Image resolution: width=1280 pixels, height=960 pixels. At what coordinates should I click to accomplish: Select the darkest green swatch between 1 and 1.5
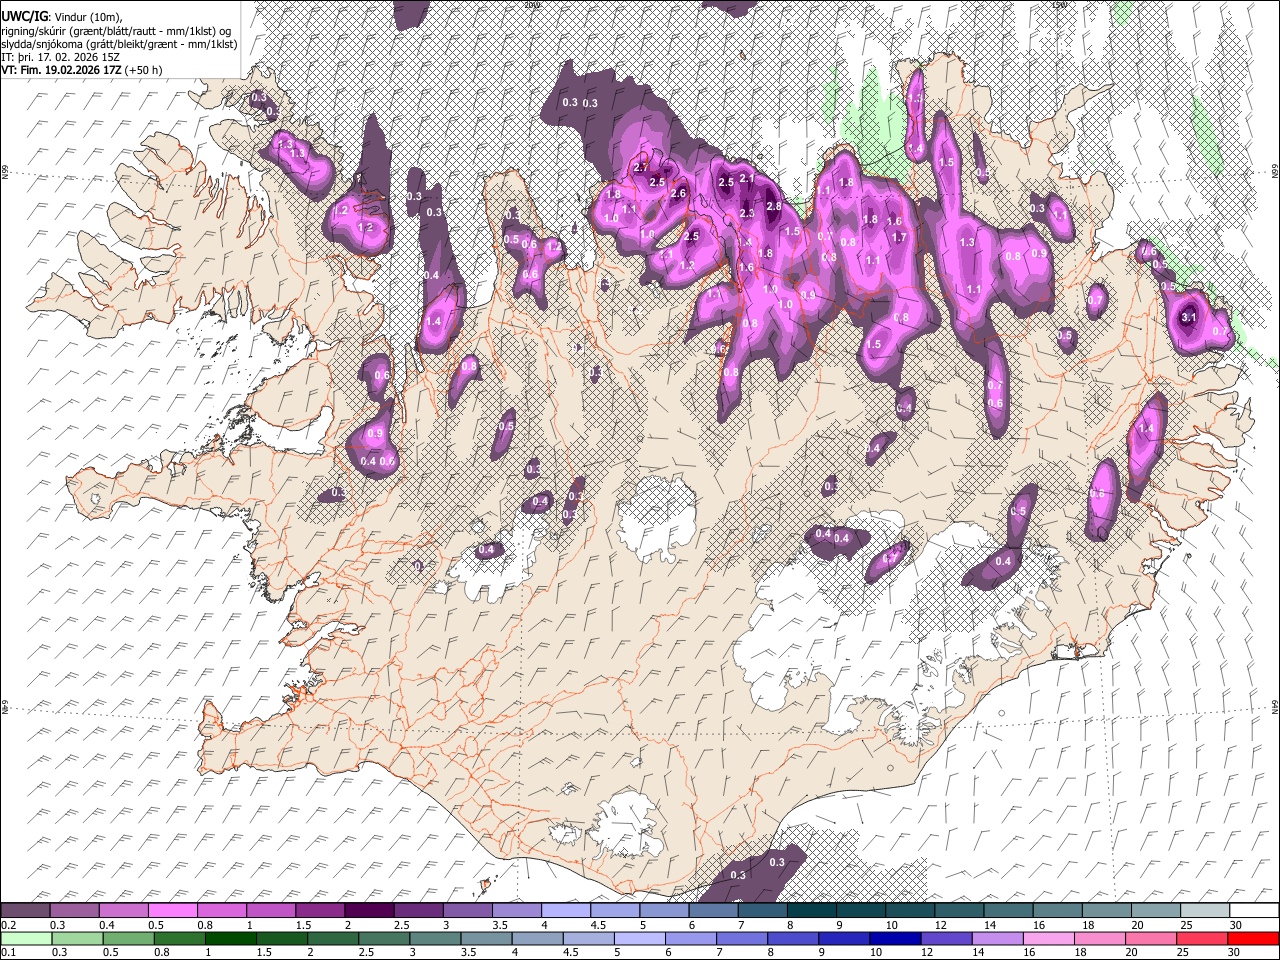tap(231, 938)
